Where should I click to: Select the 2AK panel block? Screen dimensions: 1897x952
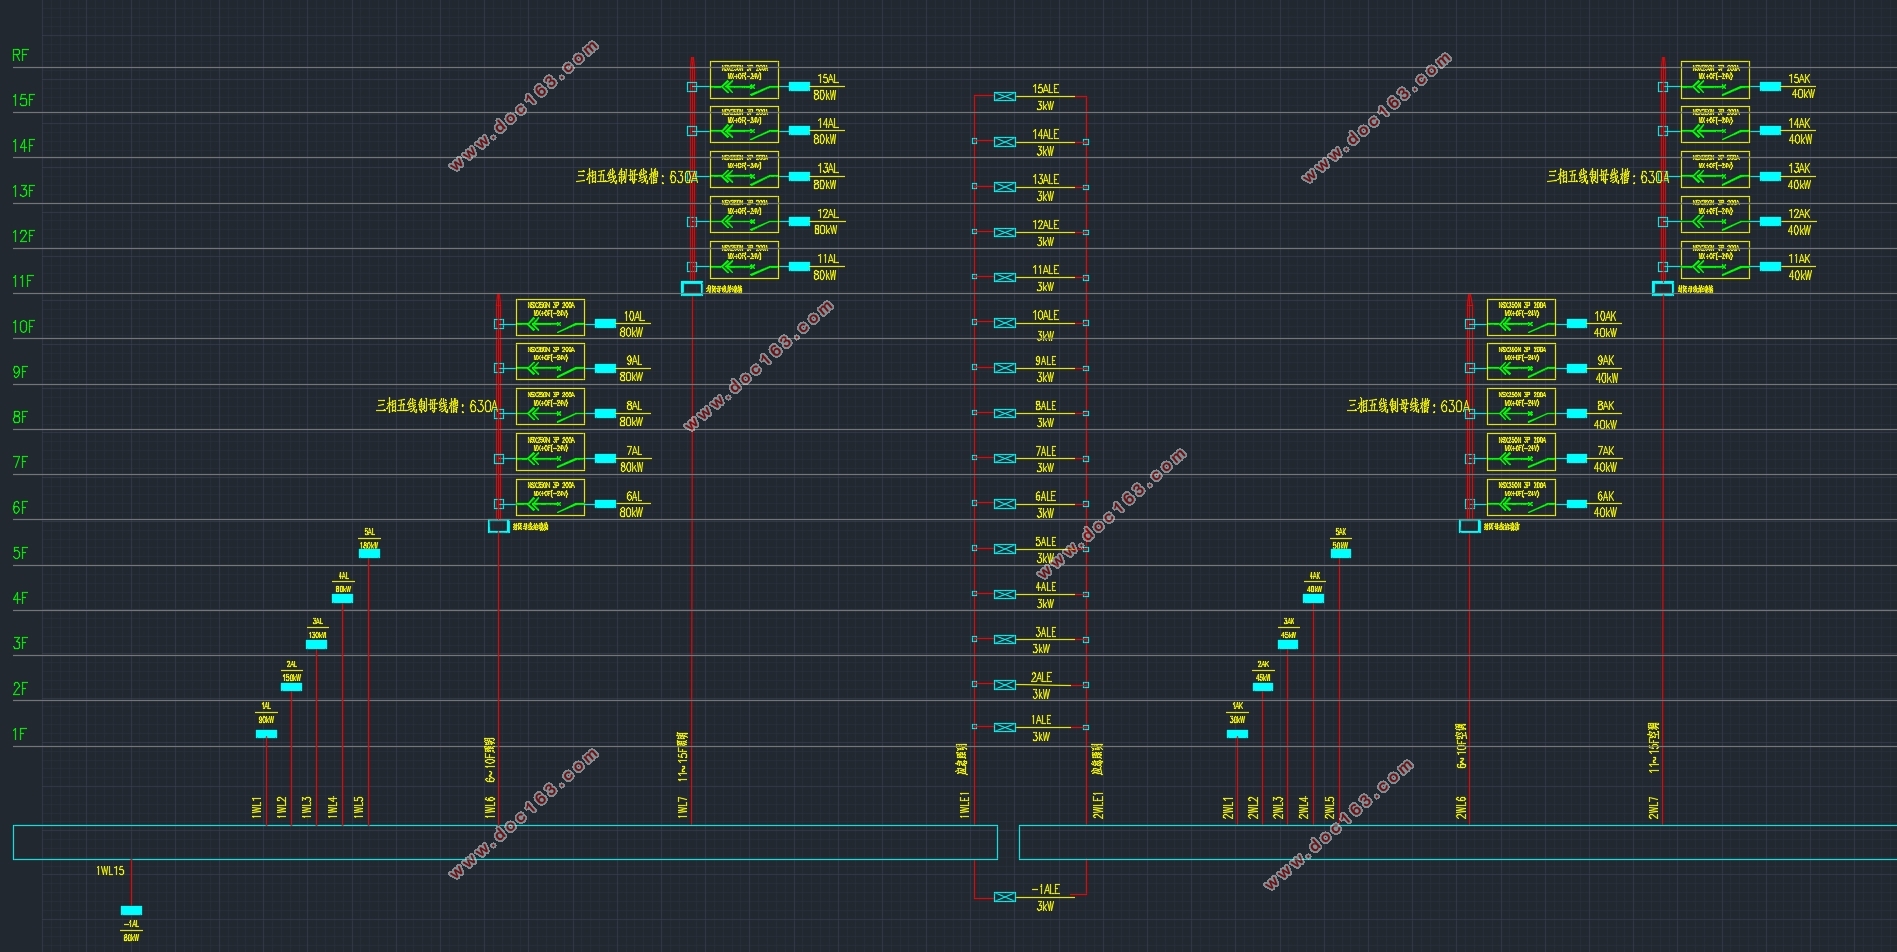point(1263,686)
